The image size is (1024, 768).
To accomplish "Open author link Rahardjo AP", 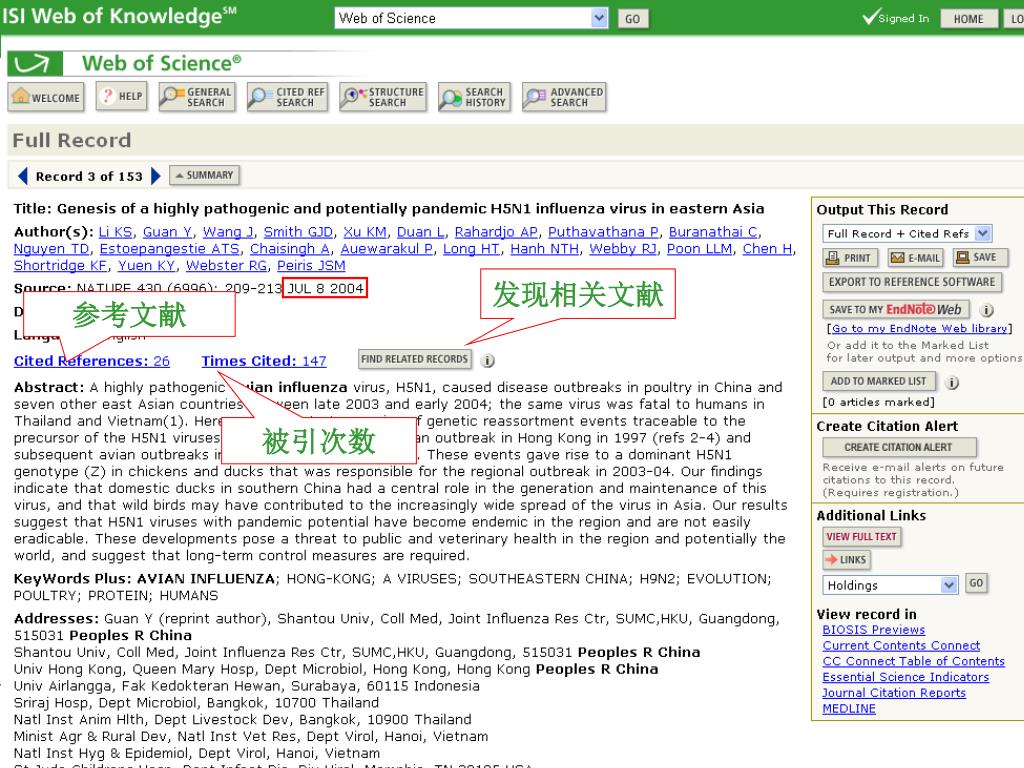I will point(496,232).
